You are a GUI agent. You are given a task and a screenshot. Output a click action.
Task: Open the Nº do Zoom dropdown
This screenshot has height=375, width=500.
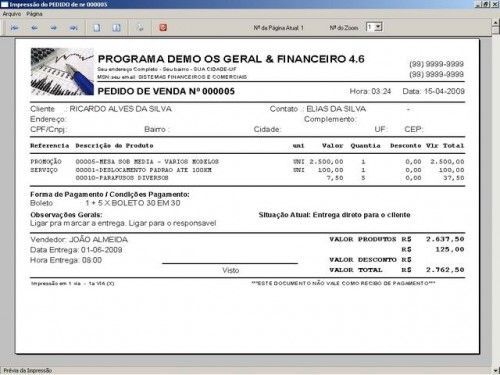[x=378, y=27]
